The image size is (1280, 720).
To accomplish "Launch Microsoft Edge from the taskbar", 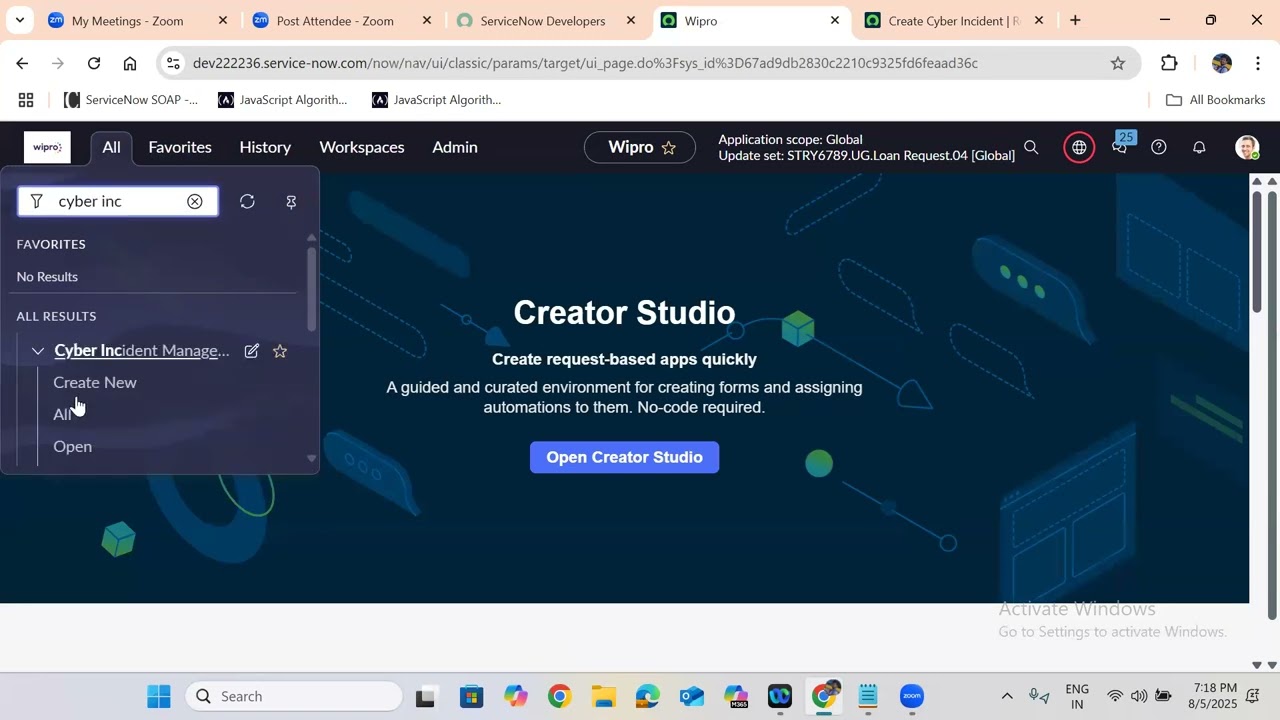I will (647, 696).
